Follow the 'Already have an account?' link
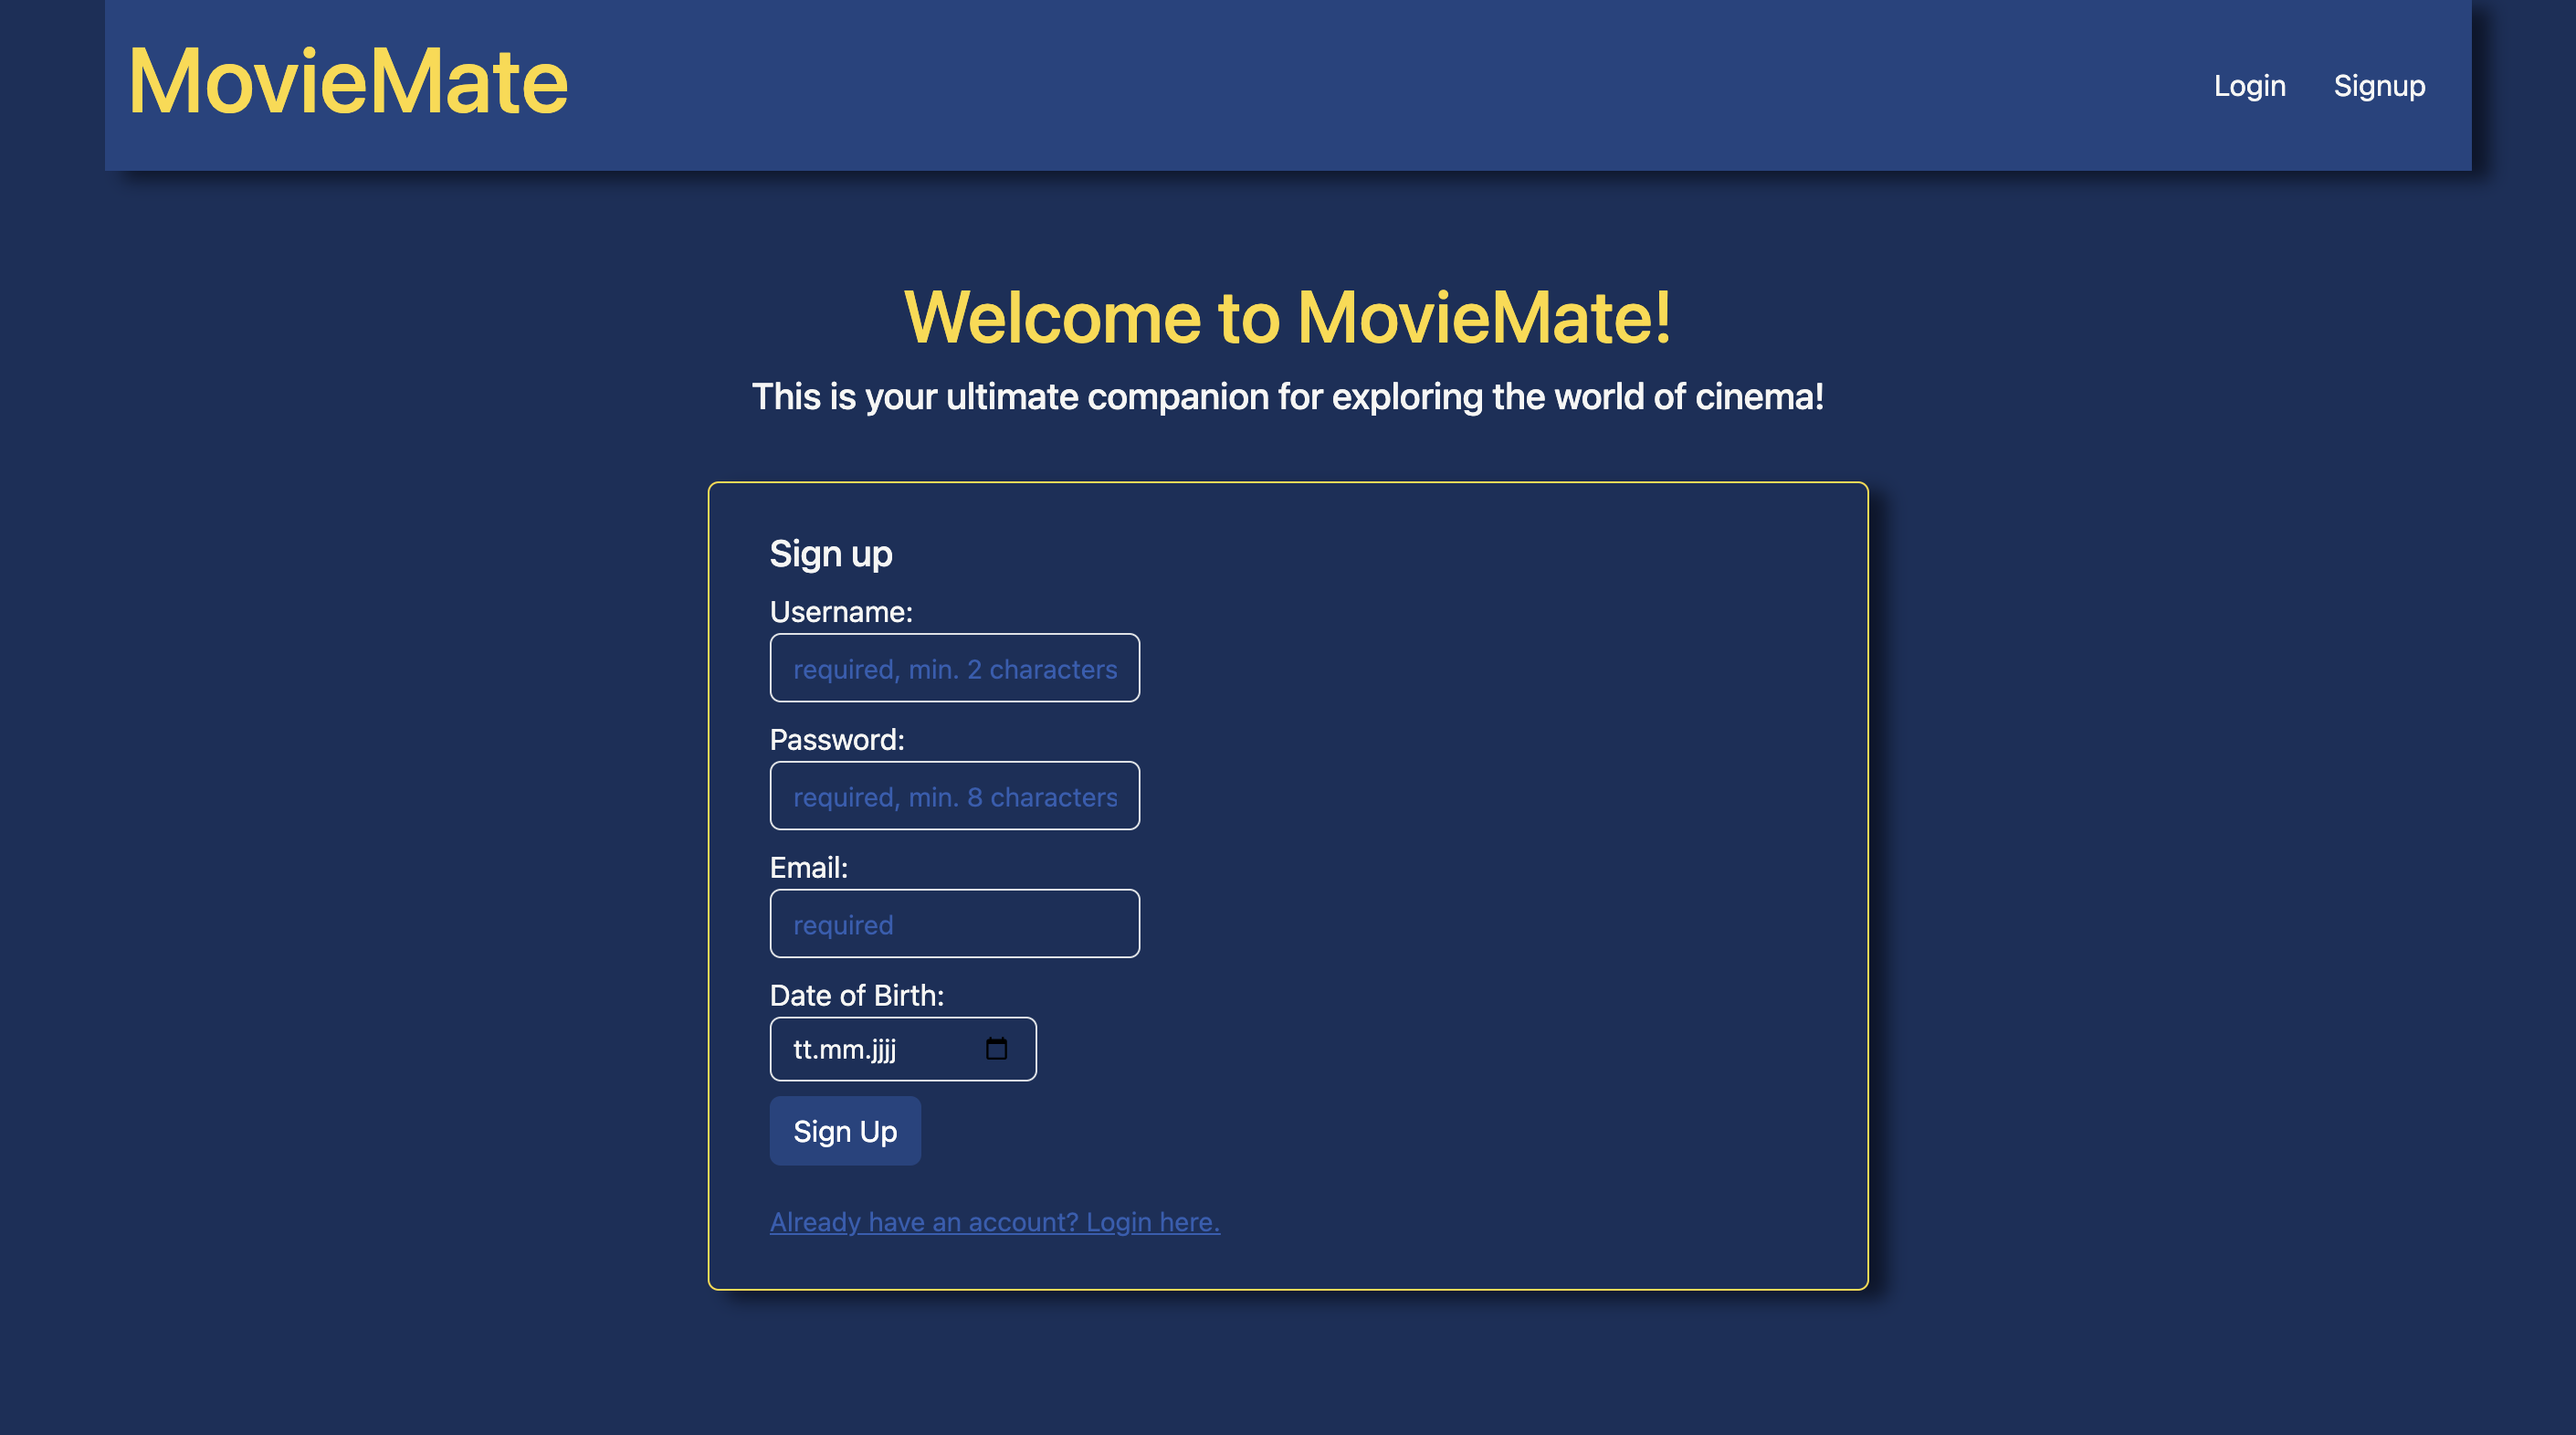2576x1435 pixels. click(x=994, y=1221)
